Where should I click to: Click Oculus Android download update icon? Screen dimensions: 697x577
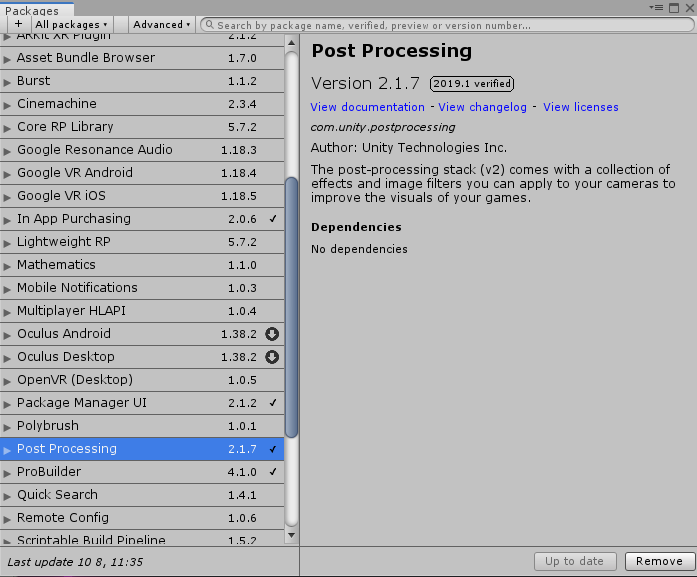click(x=272, y=334)
